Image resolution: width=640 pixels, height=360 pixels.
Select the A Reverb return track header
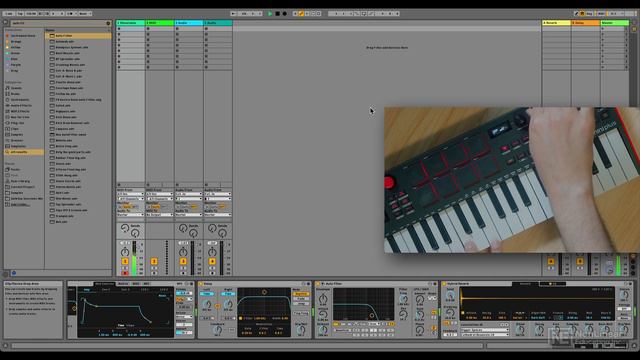point(556,23)
